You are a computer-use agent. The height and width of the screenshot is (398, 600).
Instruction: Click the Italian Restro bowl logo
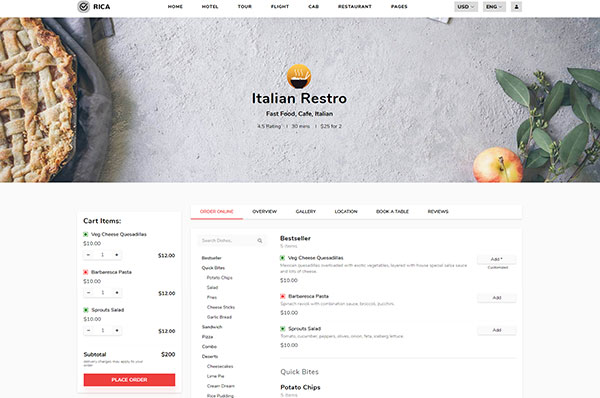299,77
